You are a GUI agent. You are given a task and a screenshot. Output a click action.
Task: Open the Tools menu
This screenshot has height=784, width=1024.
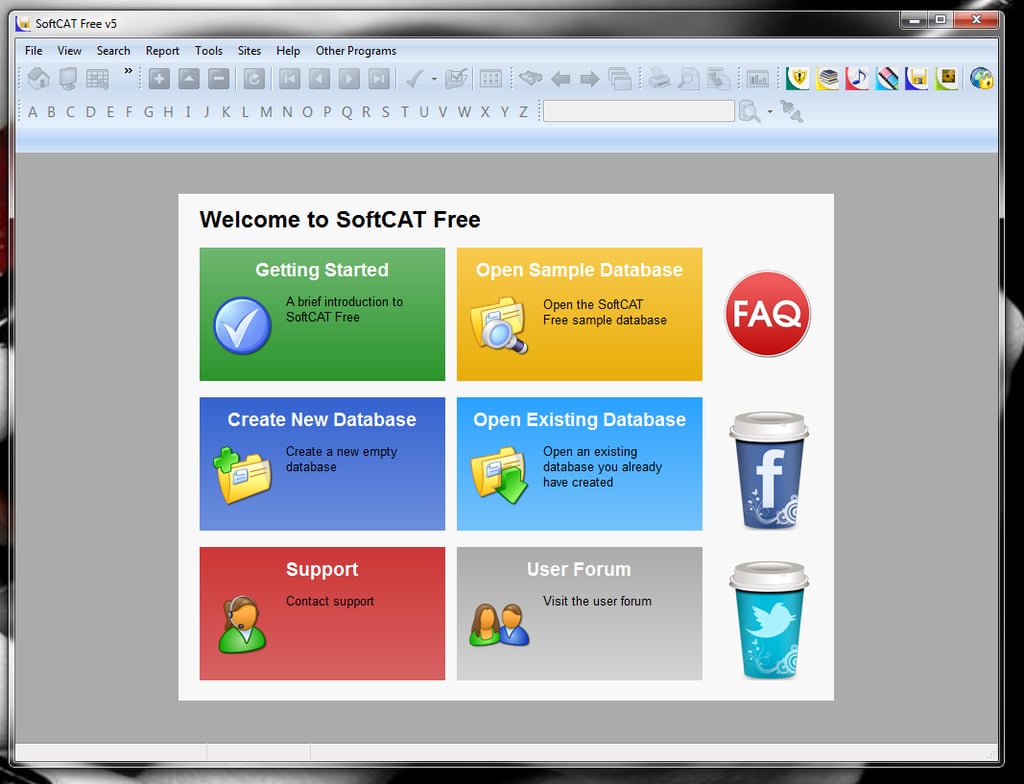(x=208, y=50)
